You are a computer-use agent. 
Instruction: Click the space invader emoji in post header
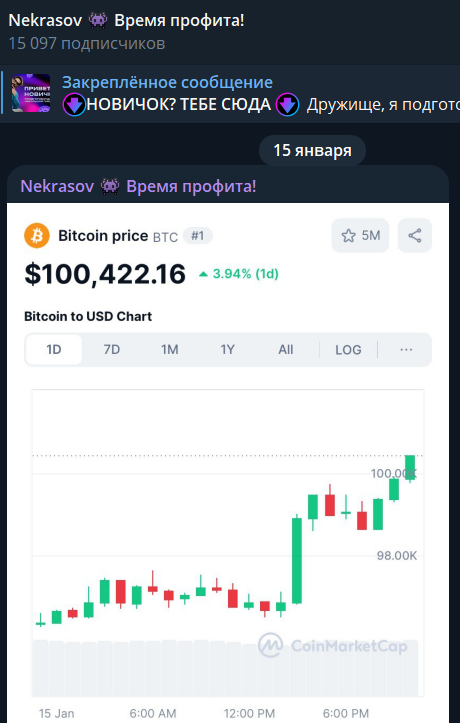click(110, 186)
